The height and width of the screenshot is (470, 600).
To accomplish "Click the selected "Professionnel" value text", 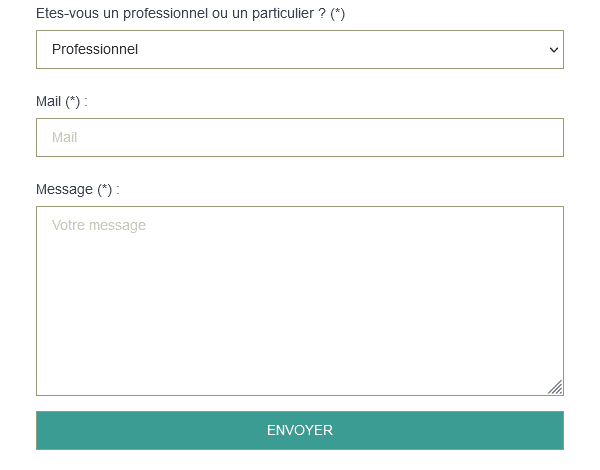I will click(95, 49).
